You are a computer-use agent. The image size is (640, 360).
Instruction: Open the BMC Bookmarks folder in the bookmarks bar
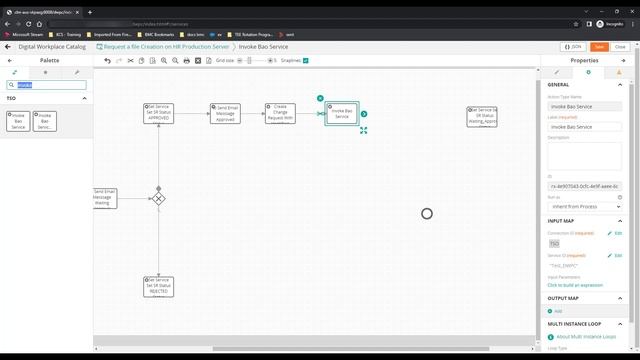tap(156, 35)
